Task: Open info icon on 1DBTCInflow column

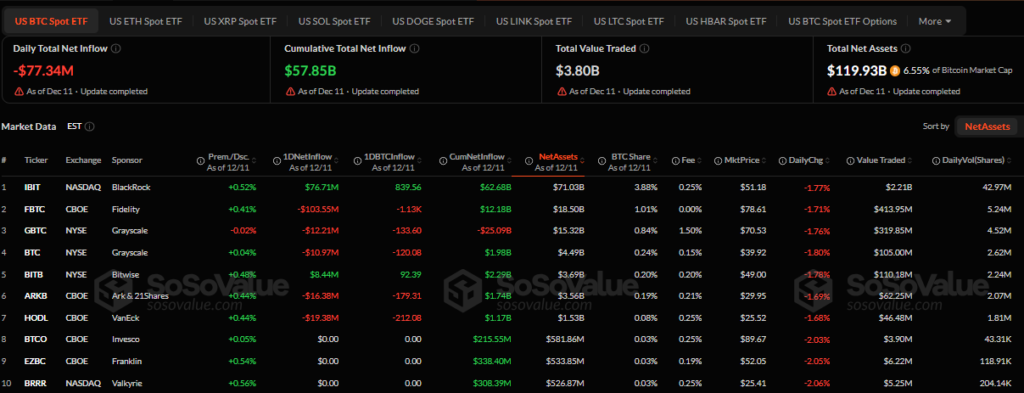Action: coord(357,161)
